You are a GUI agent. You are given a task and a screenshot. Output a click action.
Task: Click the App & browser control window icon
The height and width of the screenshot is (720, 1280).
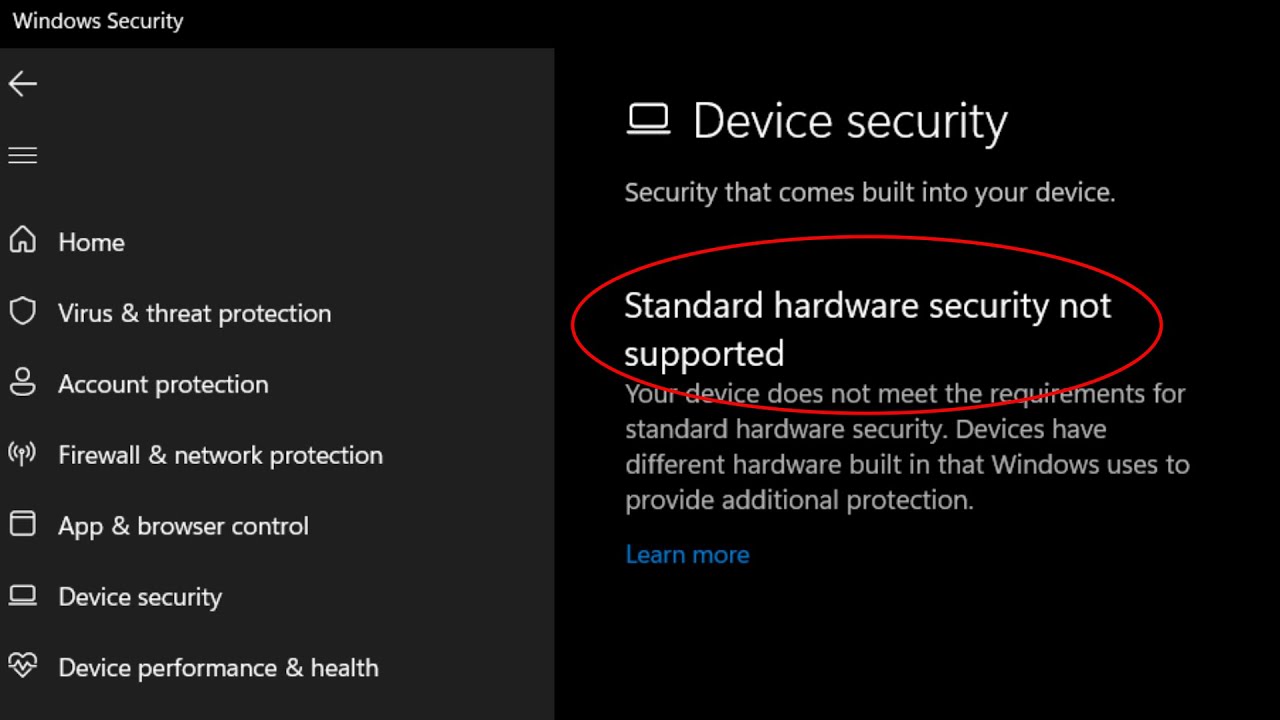[22, 525]
